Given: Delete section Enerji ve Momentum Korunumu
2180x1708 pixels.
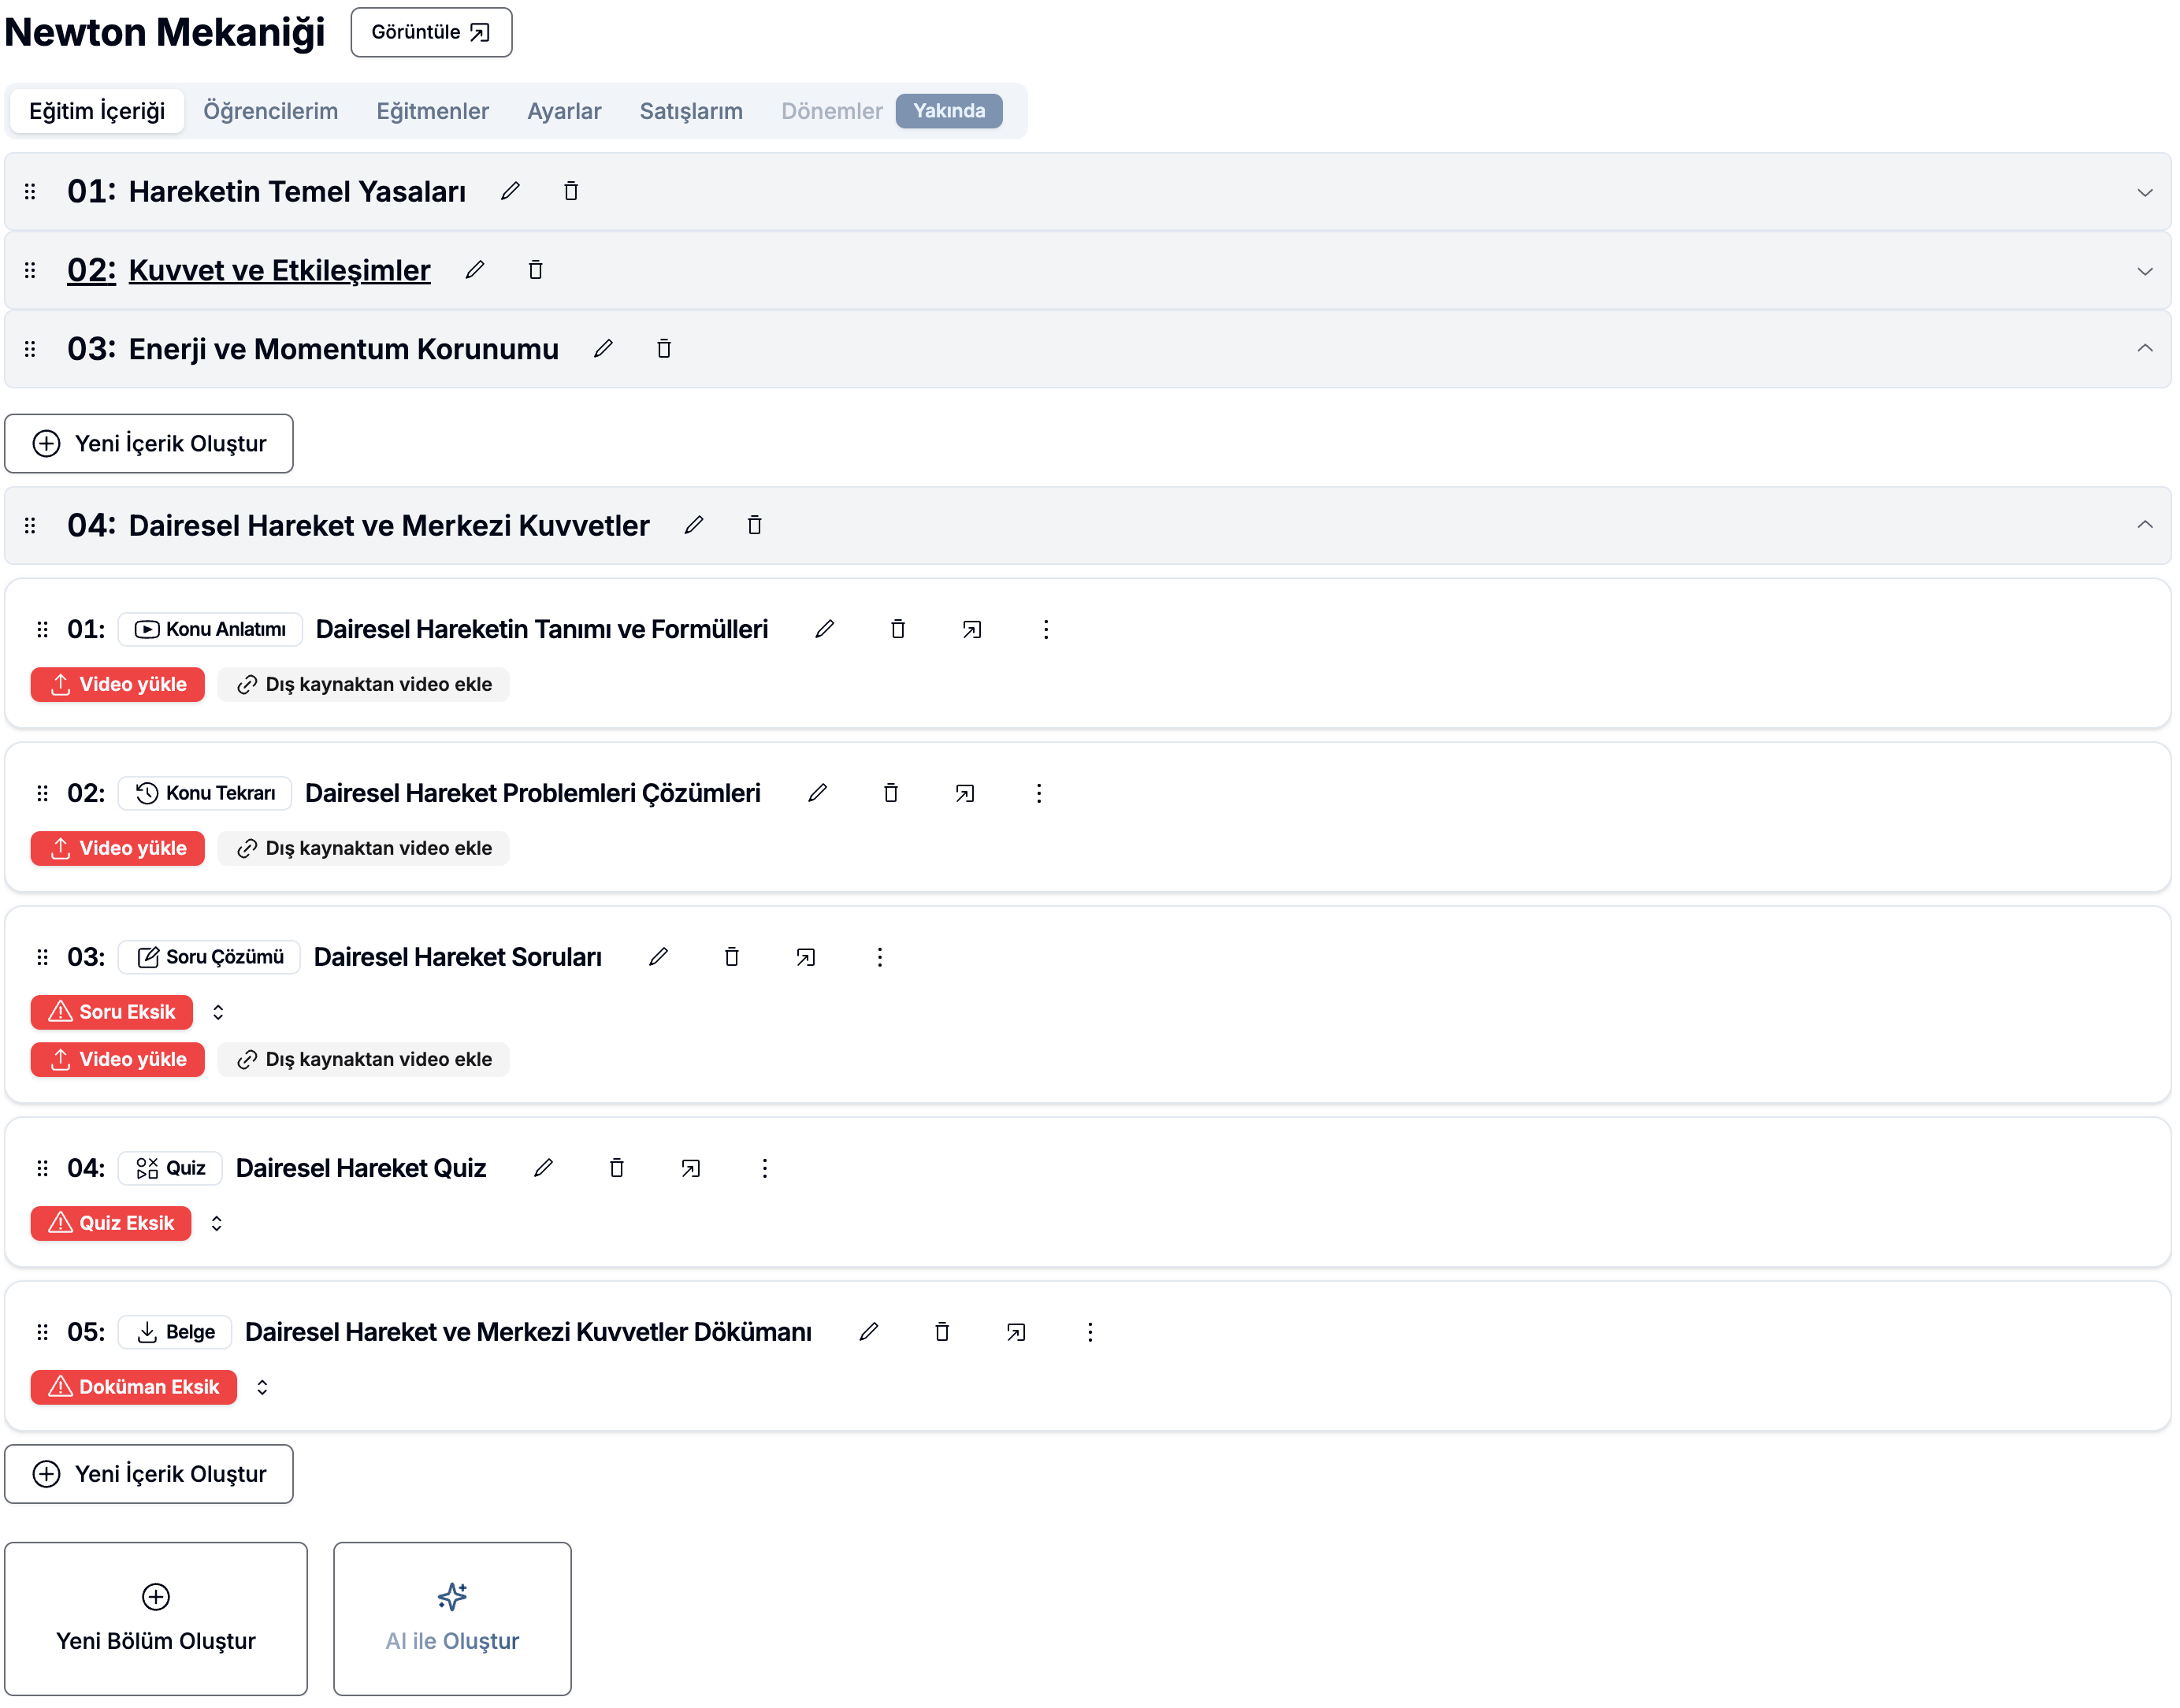Looking at the screenshot, I should [664, 349].
